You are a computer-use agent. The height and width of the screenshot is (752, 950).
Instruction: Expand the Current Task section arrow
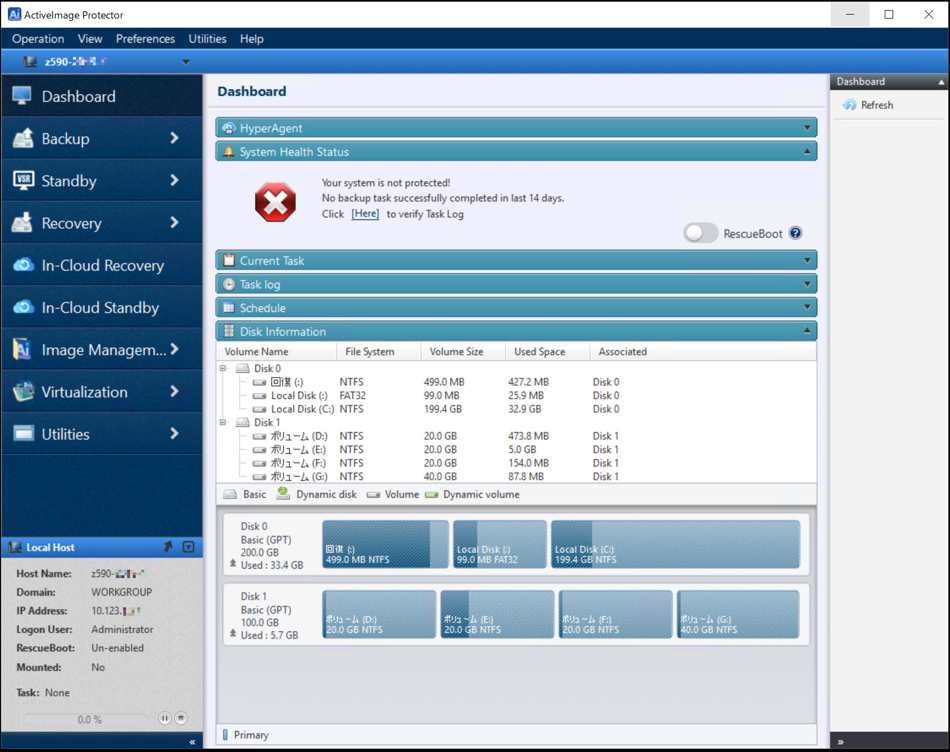click(x=807, y=260)
